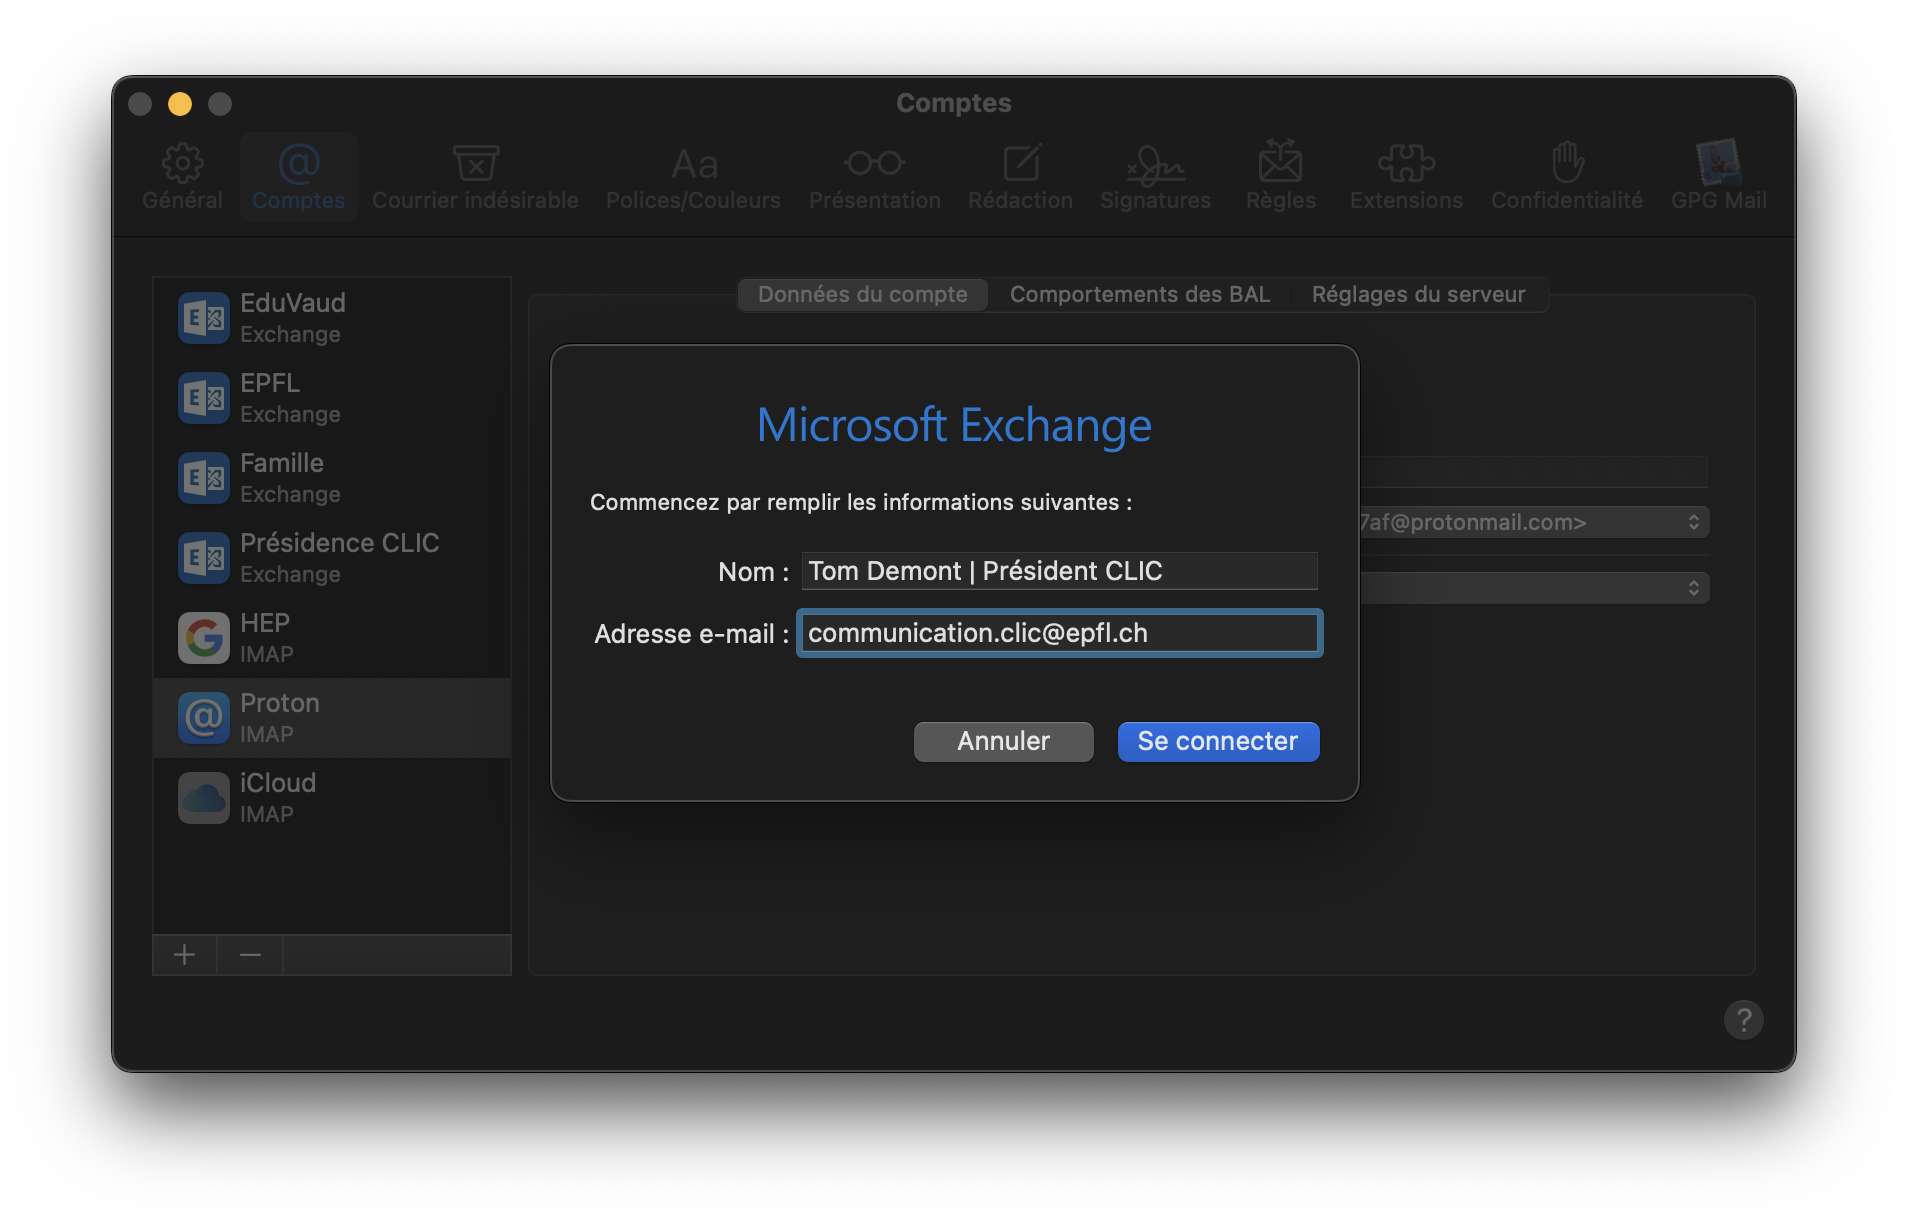Click the help question mark button

pos(1743,1020)
